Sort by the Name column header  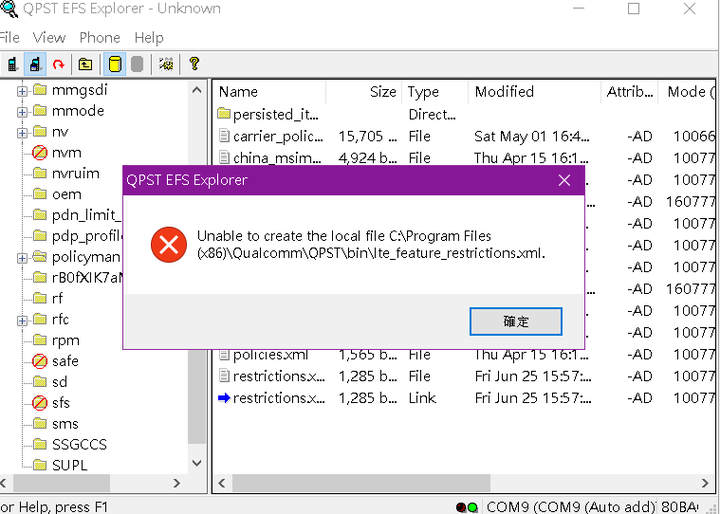(270, 92)
